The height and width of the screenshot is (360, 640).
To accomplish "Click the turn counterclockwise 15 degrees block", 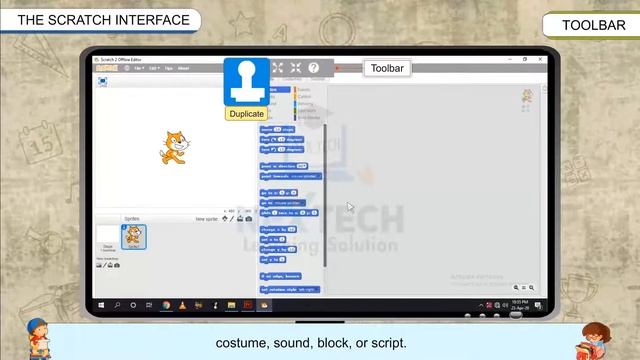I will (282, 150).
